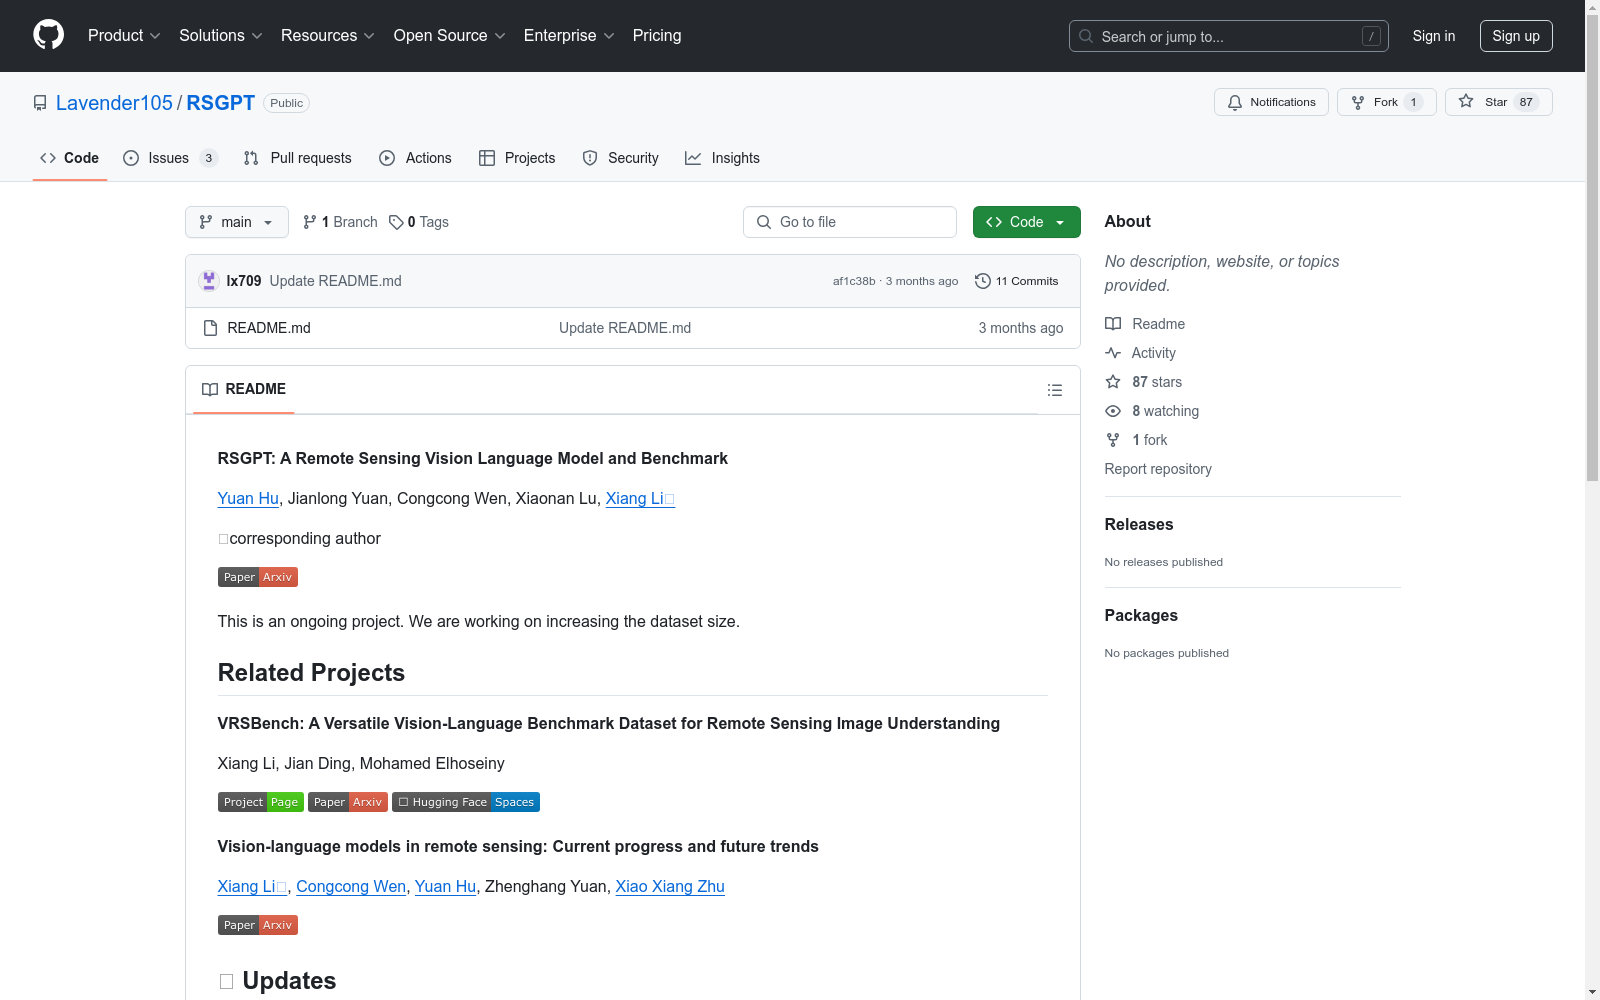Click the Yuan Hu author link under RSGPT title
The height and width of the screenshot is (1000, 1600).
tap(248, 498)
